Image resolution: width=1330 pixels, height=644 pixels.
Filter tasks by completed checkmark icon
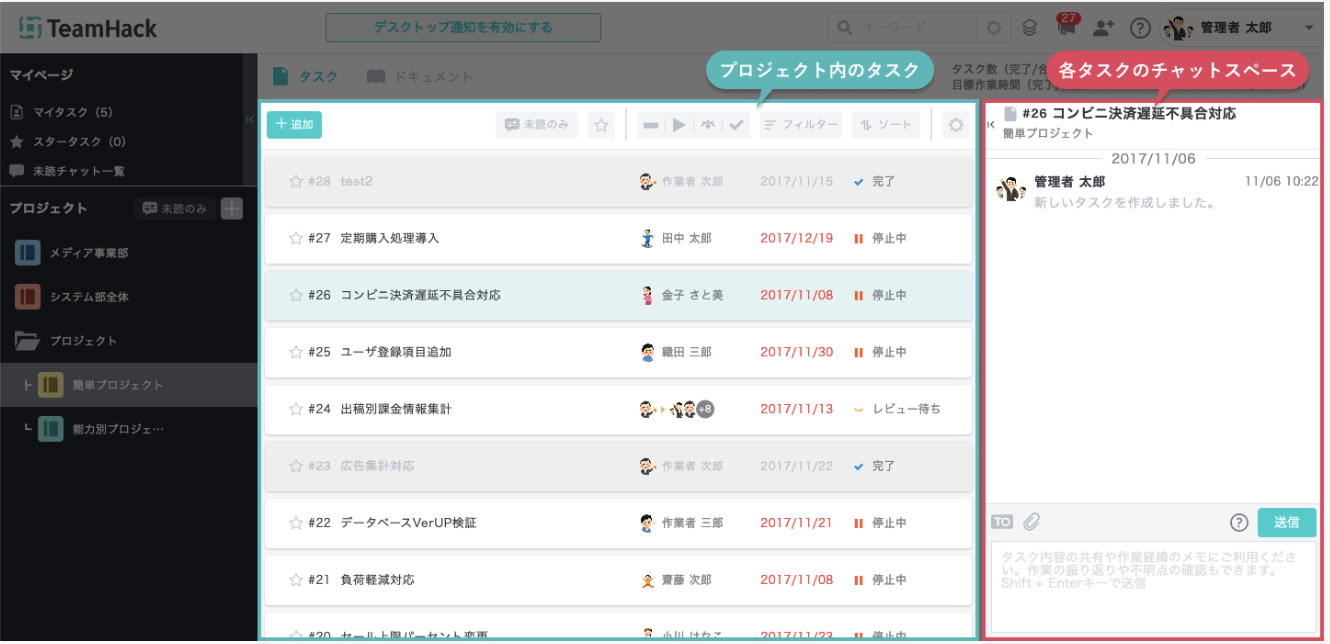[737, 125]
